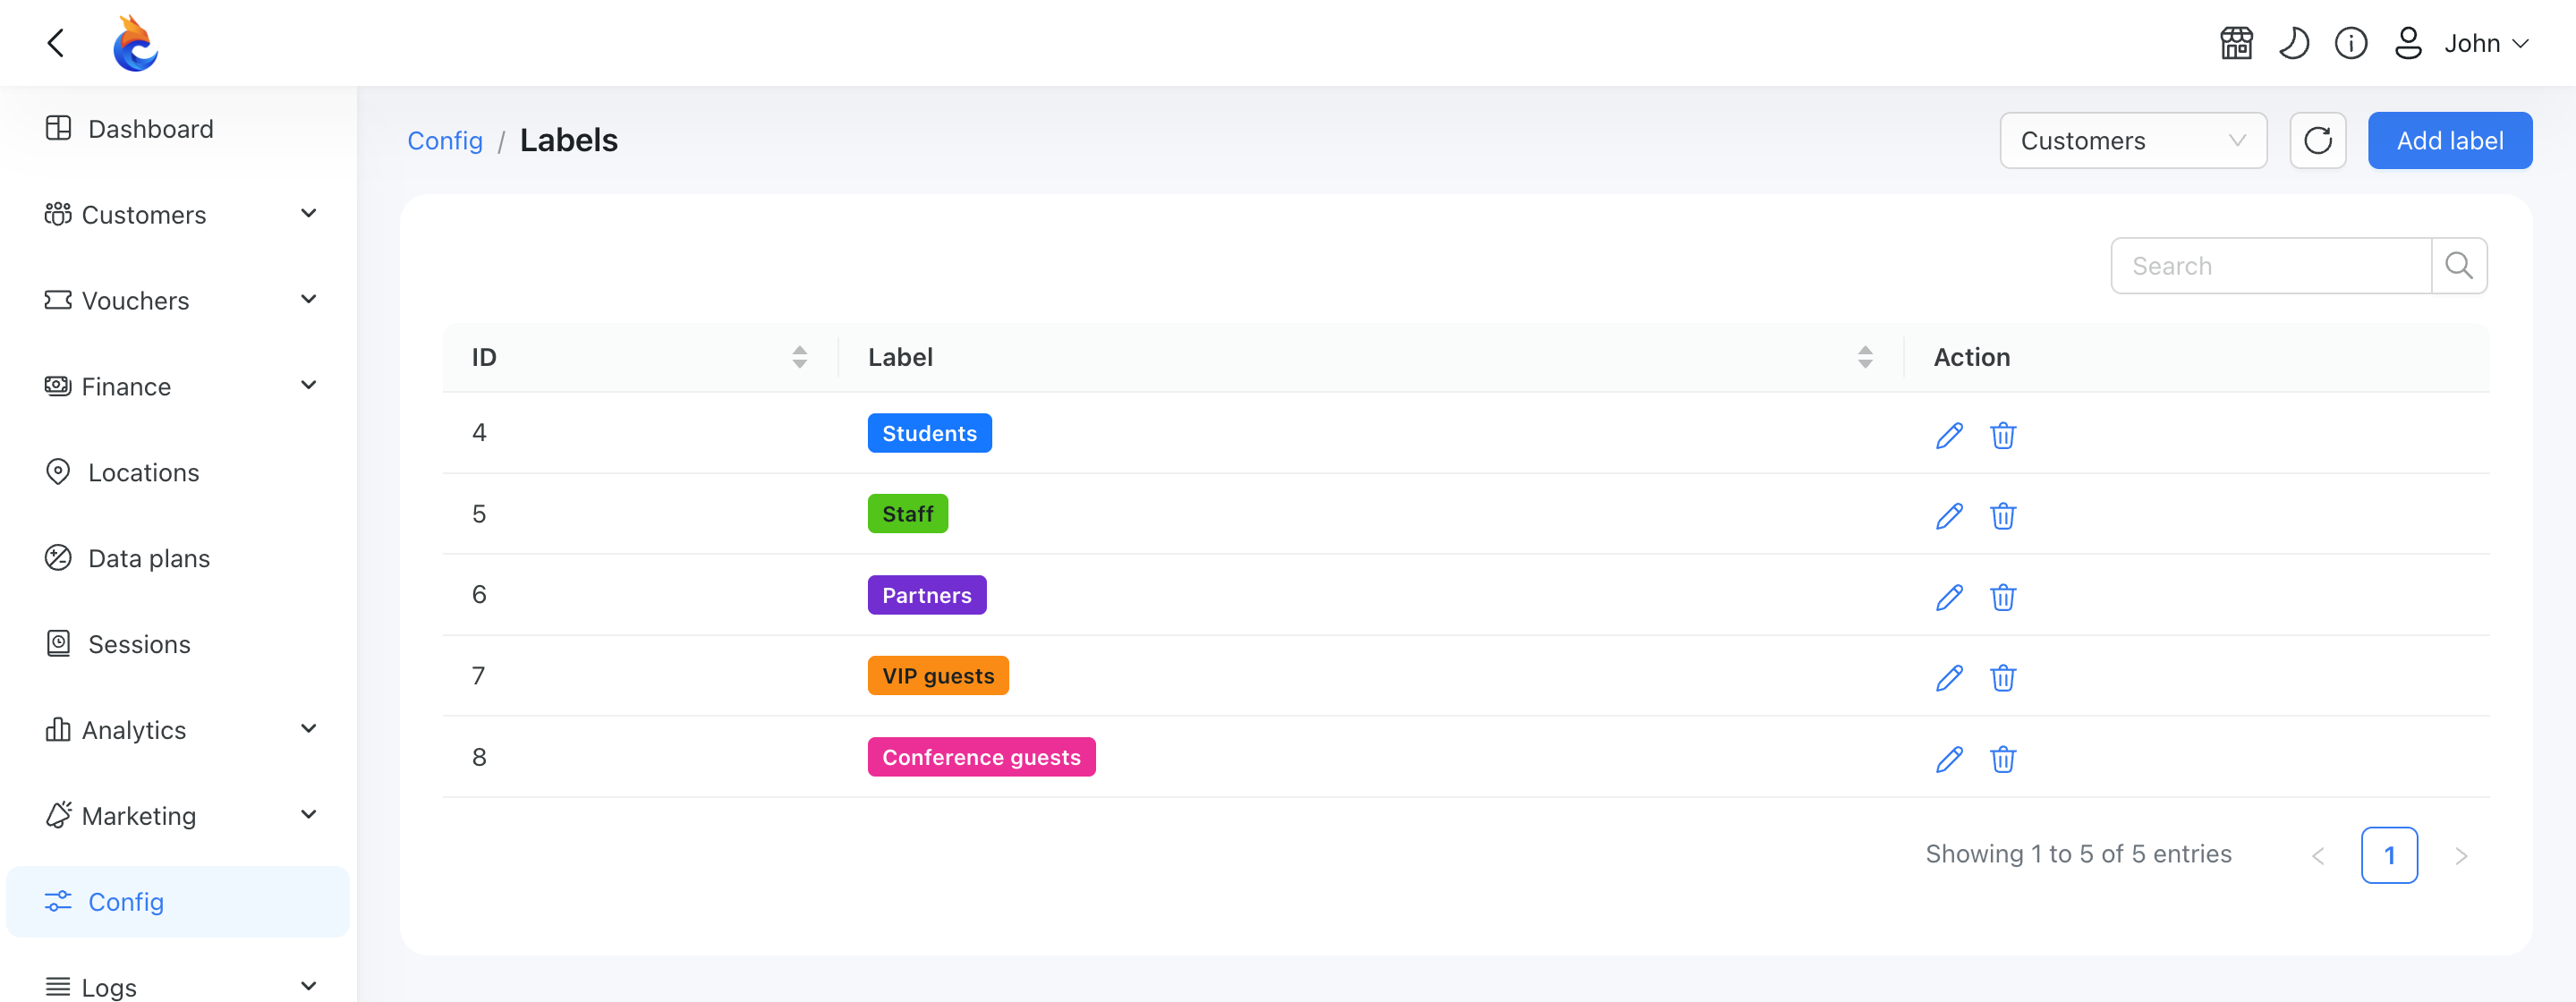This screenshot has height=1002, width=2576.
Task: Delete the VIP guests label
Action: (2002, 678)
